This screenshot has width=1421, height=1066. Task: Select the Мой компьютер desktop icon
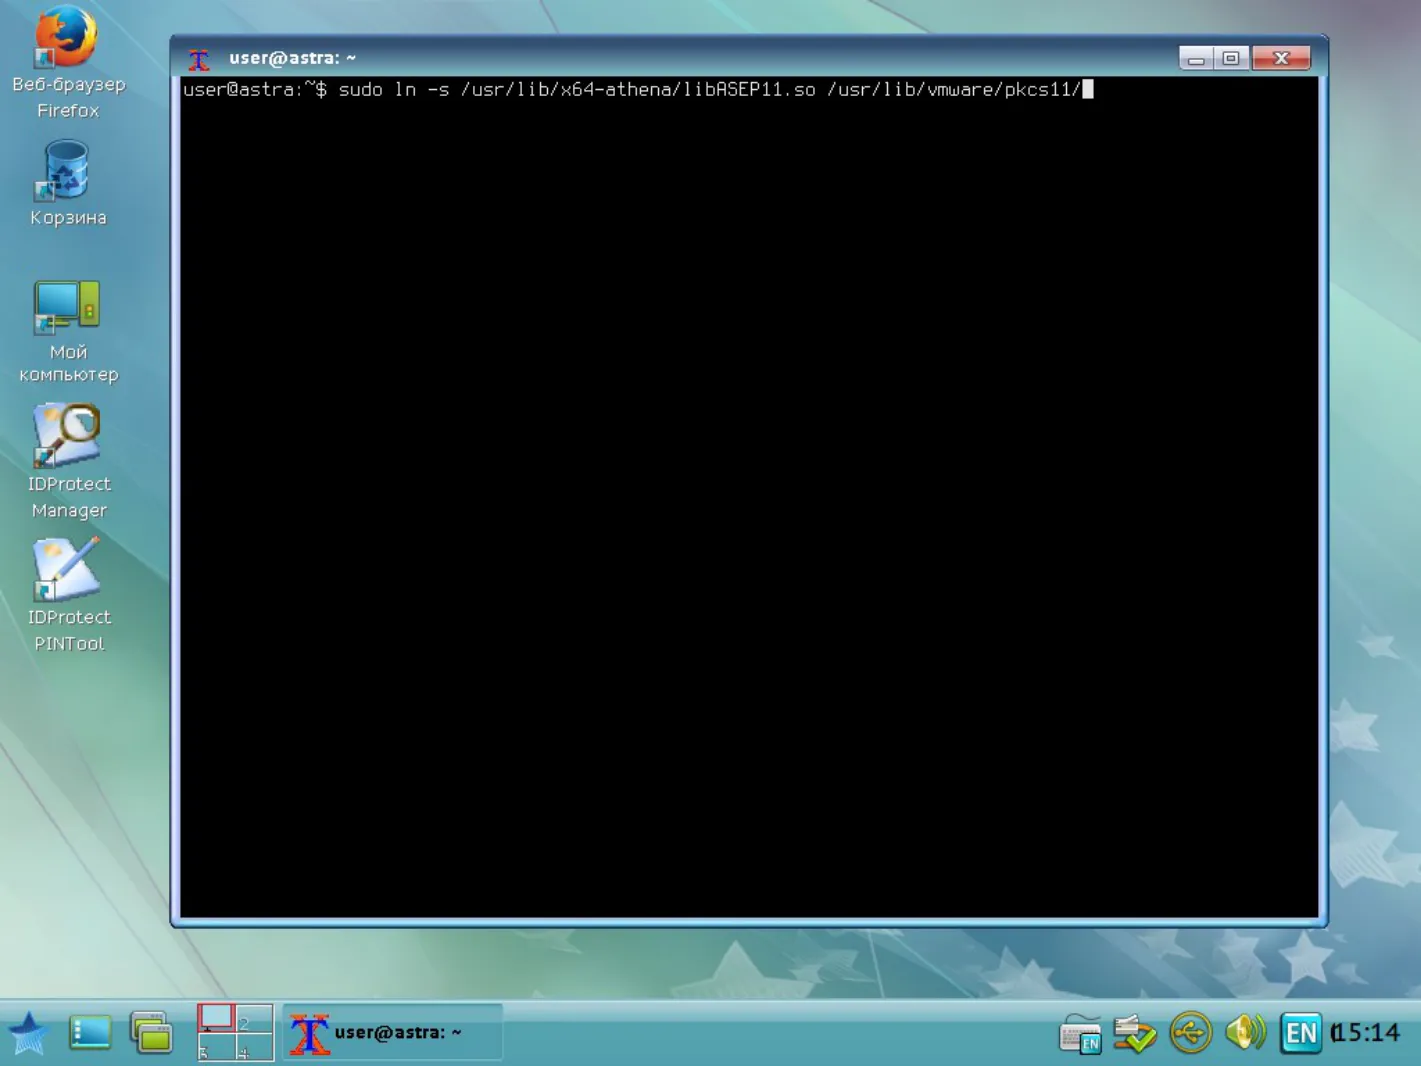(x=68, y=332)
